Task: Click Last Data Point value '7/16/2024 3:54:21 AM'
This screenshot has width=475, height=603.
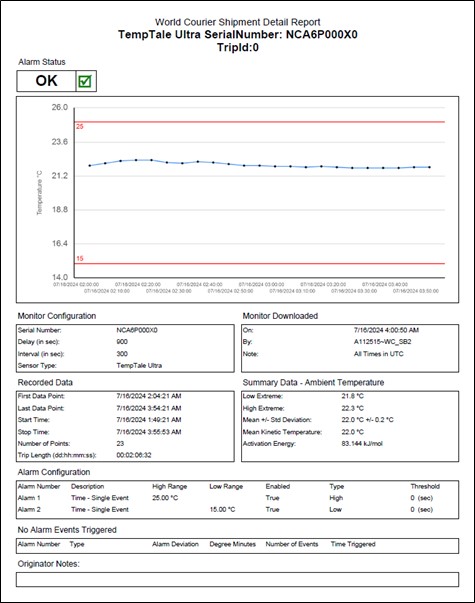Action: coord(149,408)
